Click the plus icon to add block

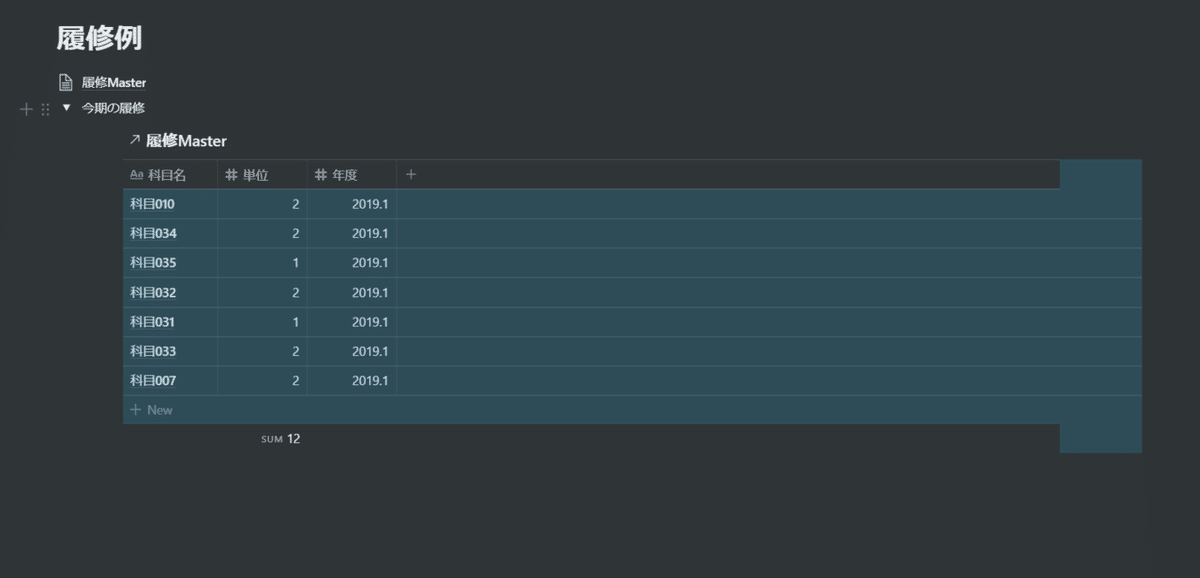coord(26,109)
